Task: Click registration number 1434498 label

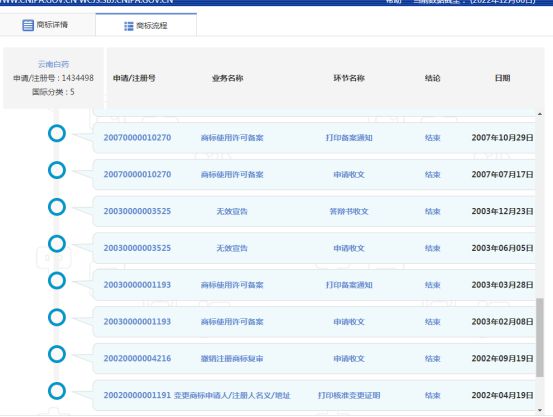Action: click(53, 78)
